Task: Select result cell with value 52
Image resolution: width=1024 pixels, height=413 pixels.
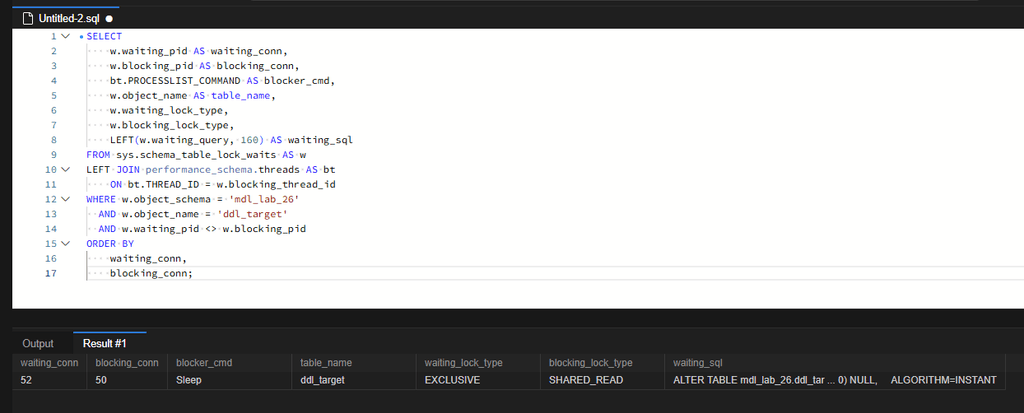Action: tap(50, 380)
